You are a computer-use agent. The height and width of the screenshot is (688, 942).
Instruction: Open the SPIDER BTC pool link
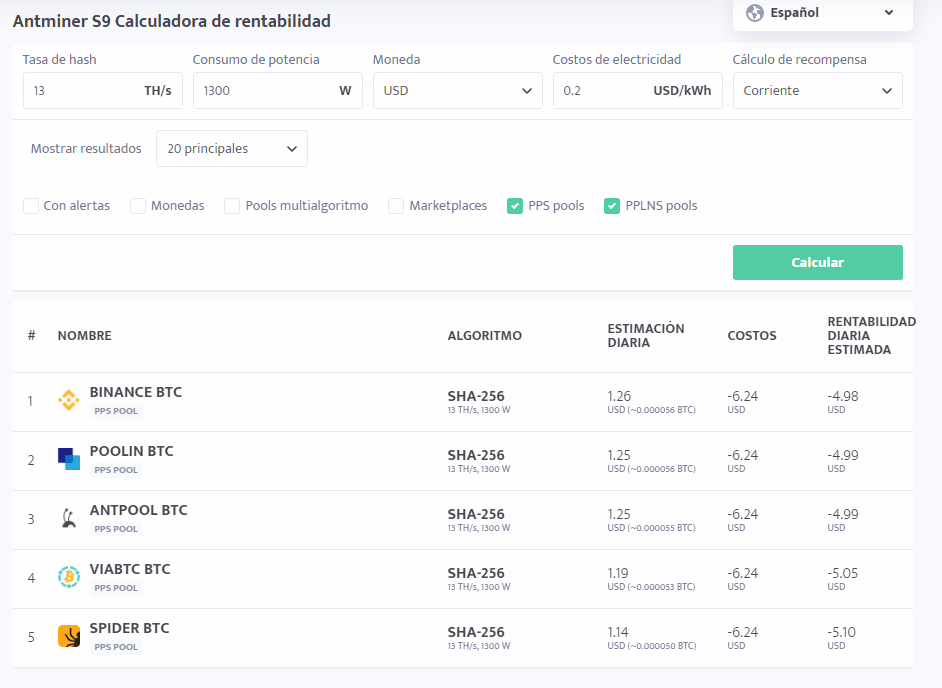(130, 627)
